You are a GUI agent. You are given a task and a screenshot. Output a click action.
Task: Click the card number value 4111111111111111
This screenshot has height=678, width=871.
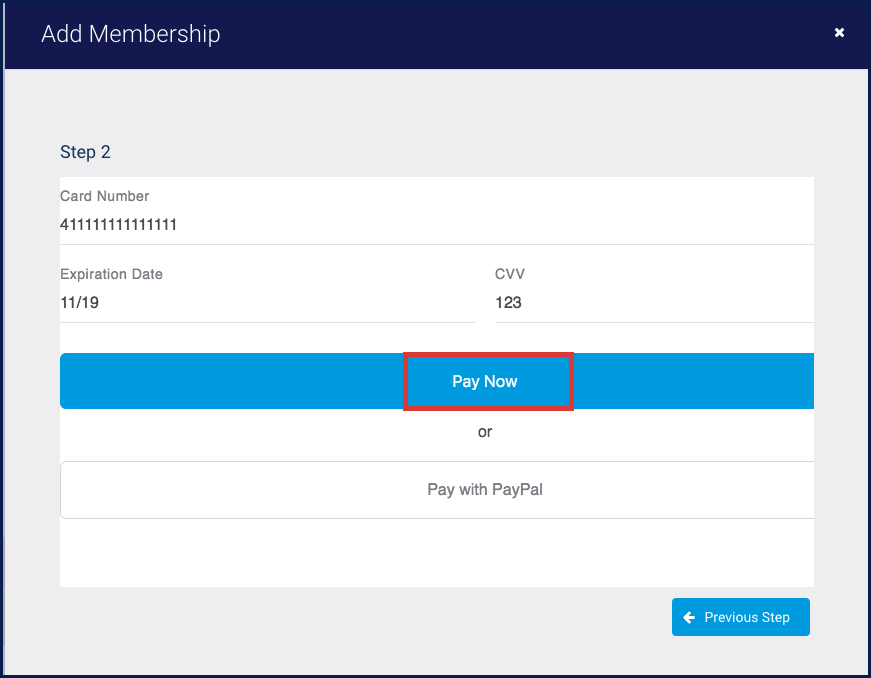click(x=119, y=225)
